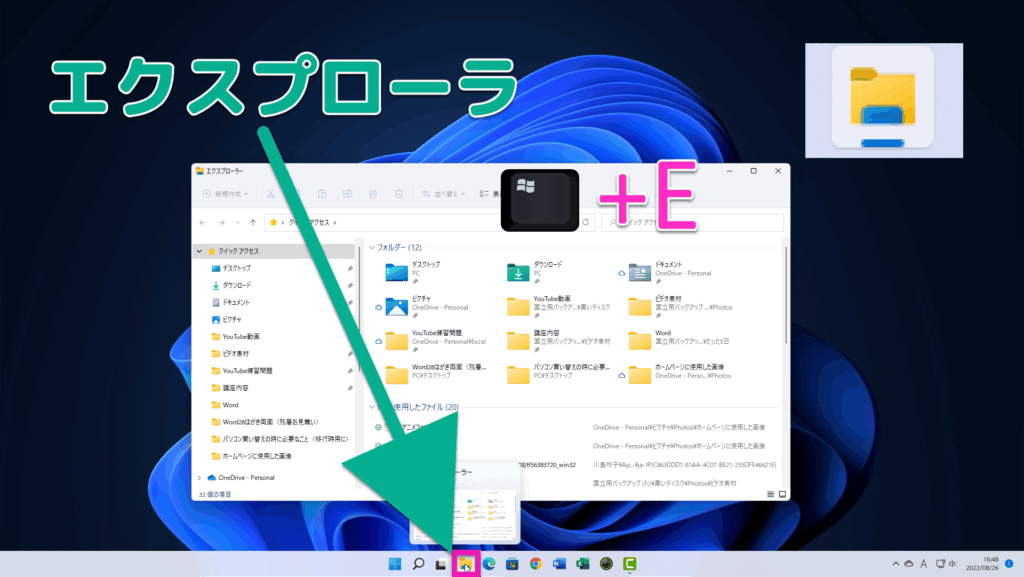The width and height of the screenshot is (1024, 577).
Task: Select the デスクトップ folder tile
Action: (413, 272)
